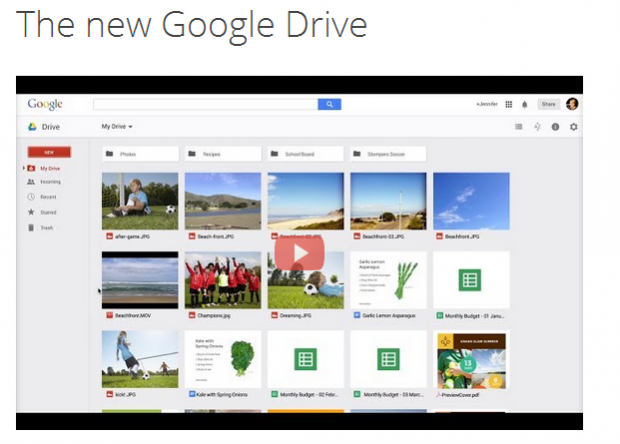Click the Google logo
Viewport: 620px width, 444px height.
point(45,104)
